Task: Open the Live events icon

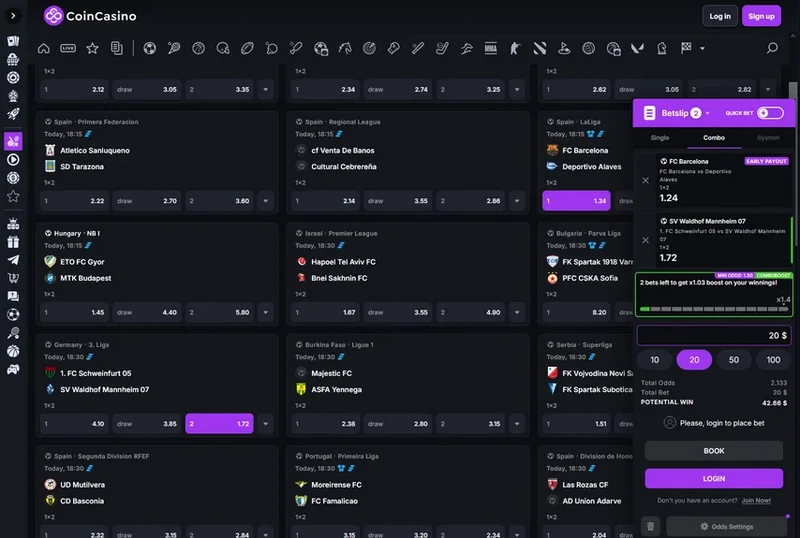Action: (x=68, y=48)
